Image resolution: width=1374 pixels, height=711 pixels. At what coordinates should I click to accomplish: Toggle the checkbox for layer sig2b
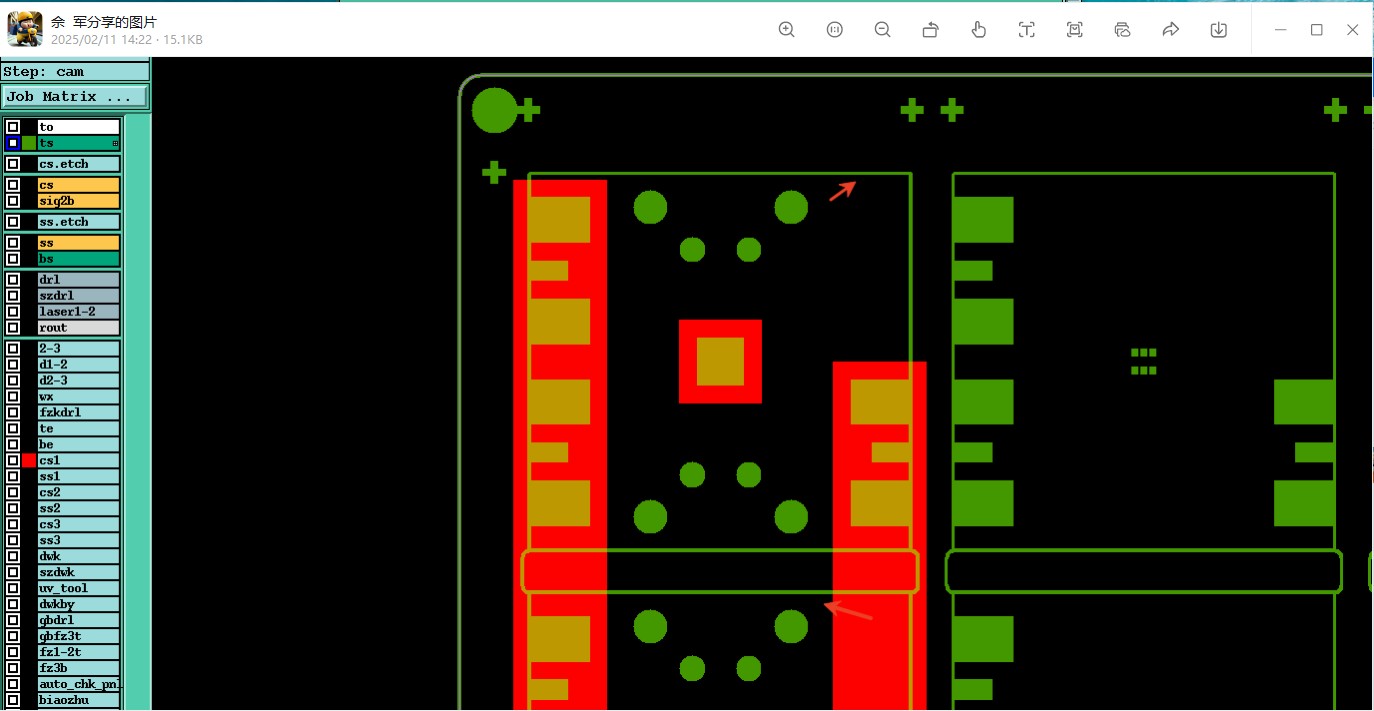[13, 201]
